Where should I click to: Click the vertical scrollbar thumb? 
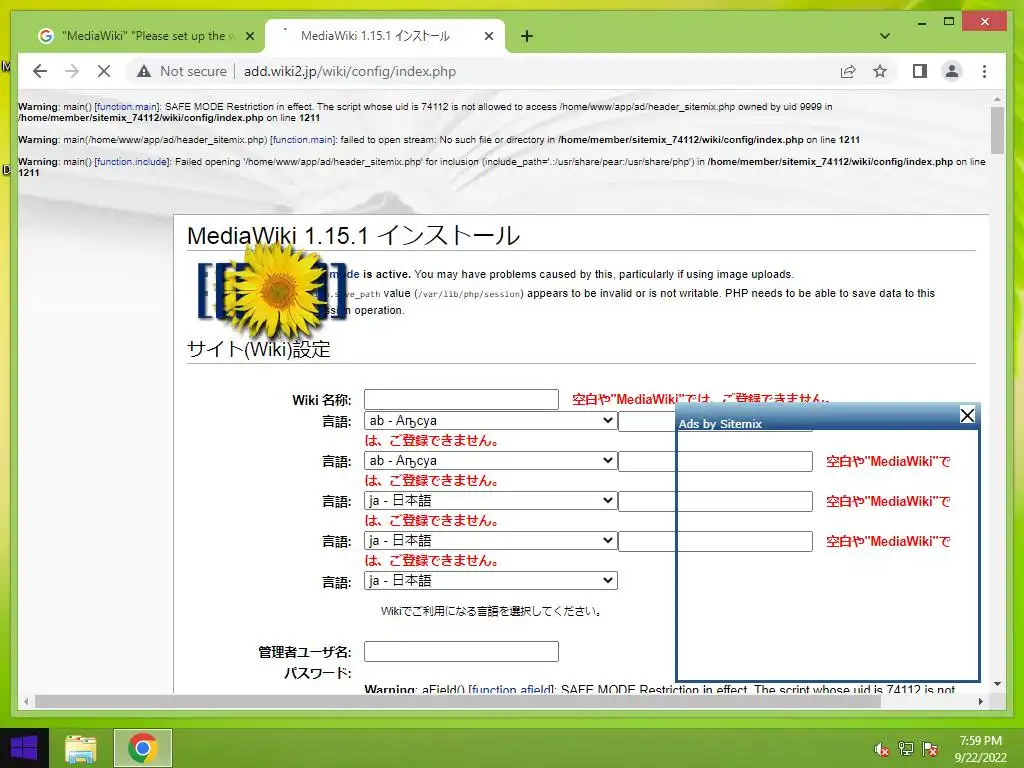pos(997,130)
